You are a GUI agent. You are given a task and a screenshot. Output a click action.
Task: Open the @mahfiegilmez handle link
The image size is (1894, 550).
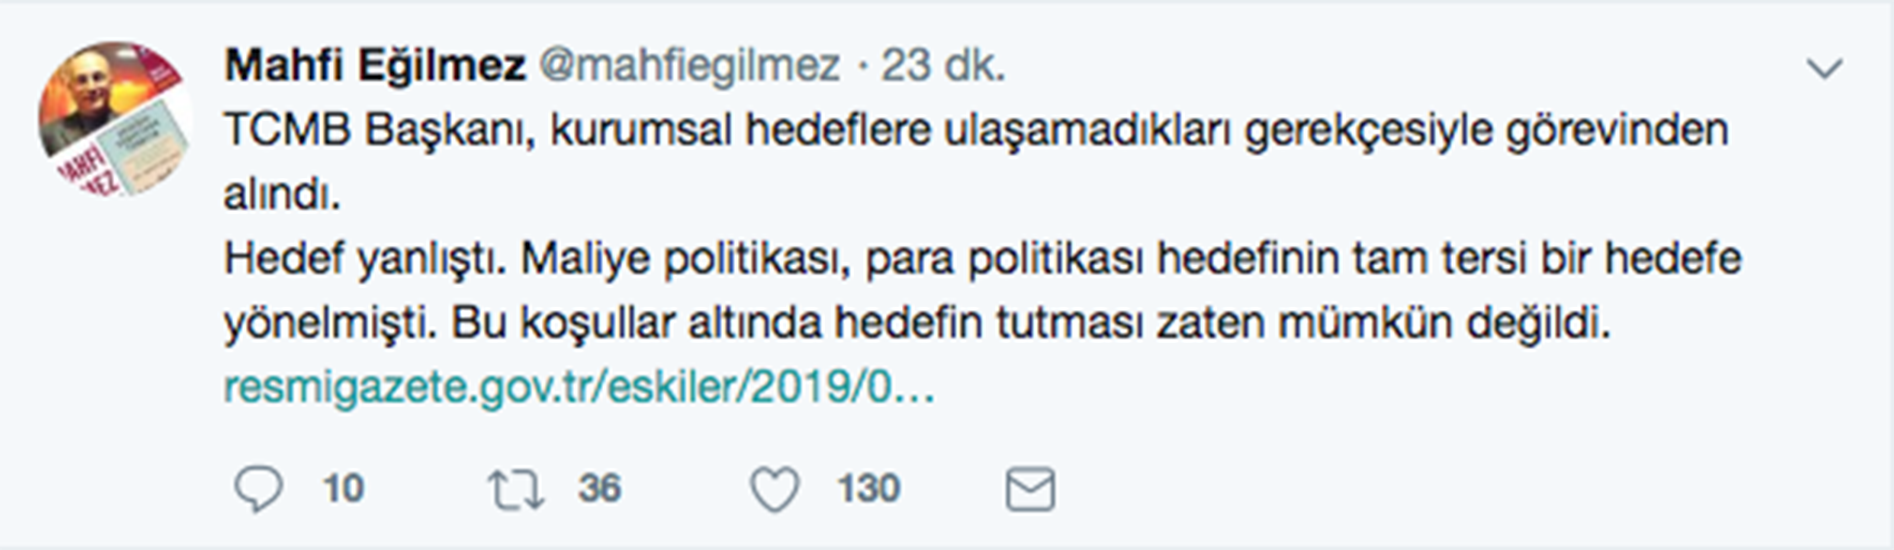pyautogui.click(x=690, y=66)
